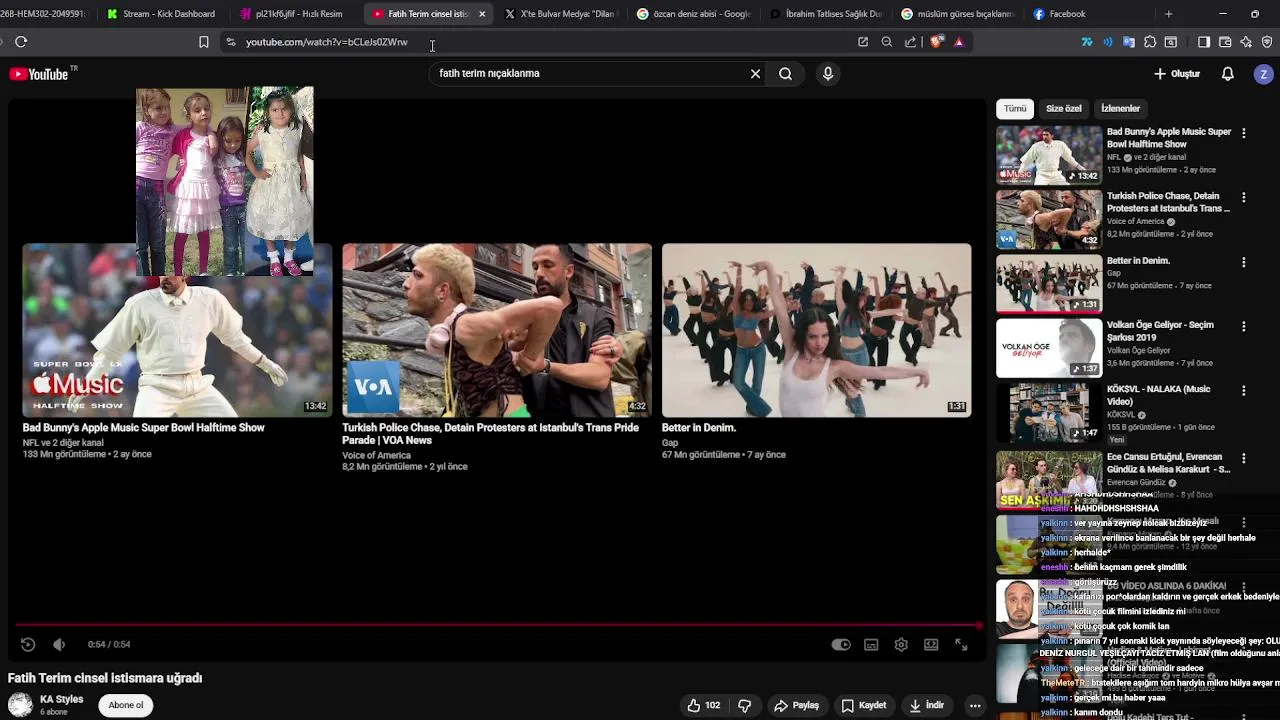Replay the video with the replay button
This screenshot has width=1280, height=720.
point(28,645)
